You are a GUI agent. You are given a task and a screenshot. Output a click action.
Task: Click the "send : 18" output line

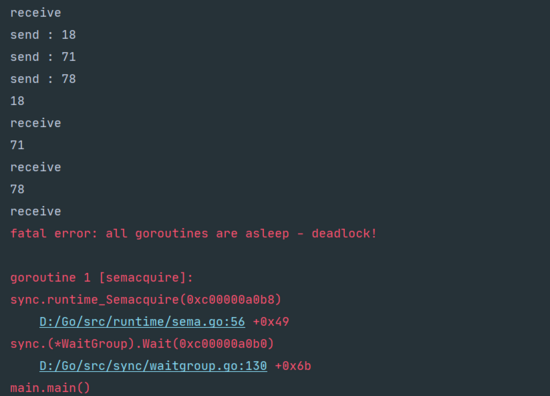tap(43, 35)
